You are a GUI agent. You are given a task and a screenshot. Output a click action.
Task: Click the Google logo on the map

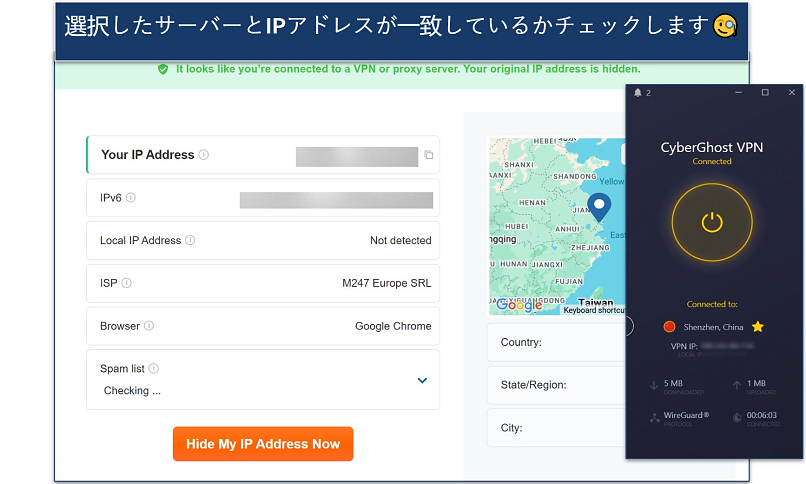point(519,305)
